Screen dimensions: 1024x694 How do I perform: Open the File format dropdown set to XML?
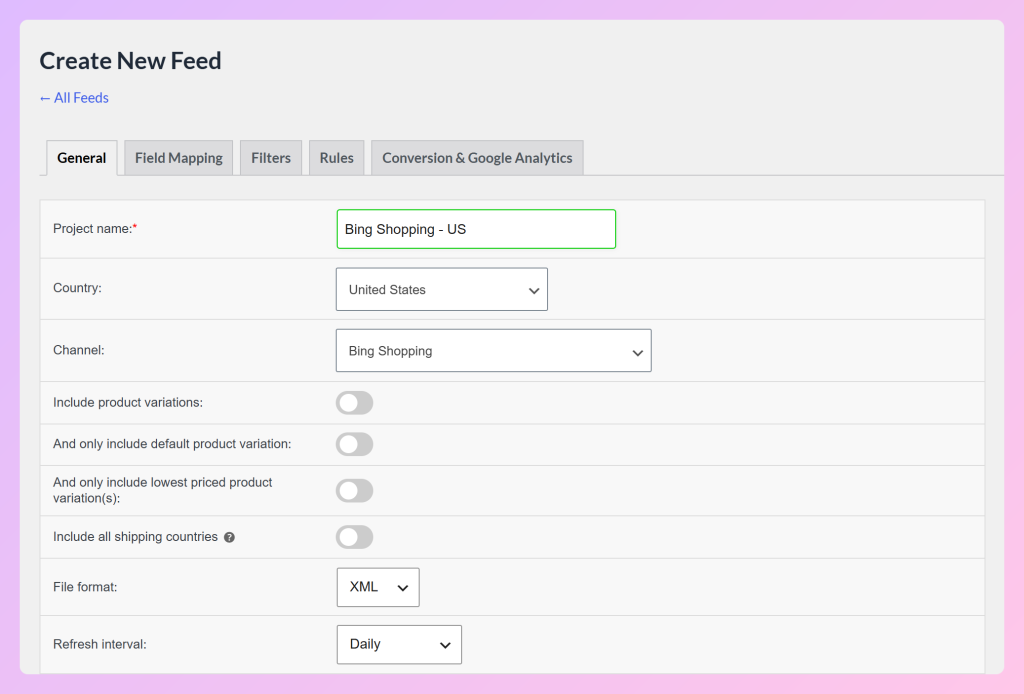point(378,587)
